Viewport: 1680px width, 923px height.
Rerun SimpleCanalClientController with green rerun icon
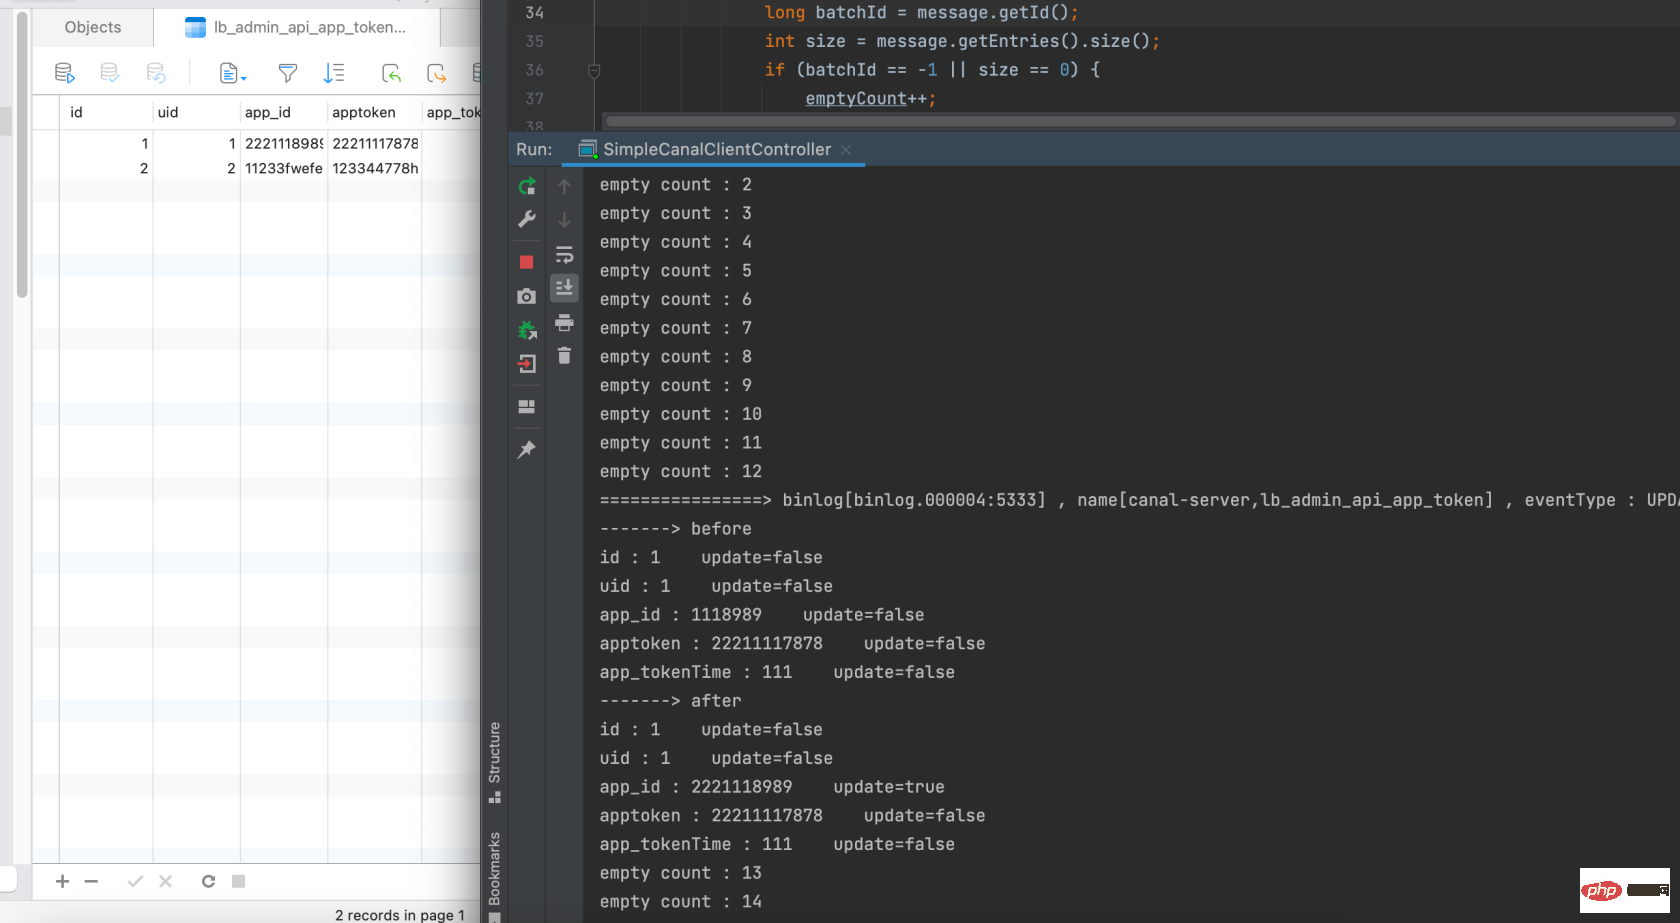[527, 186]
